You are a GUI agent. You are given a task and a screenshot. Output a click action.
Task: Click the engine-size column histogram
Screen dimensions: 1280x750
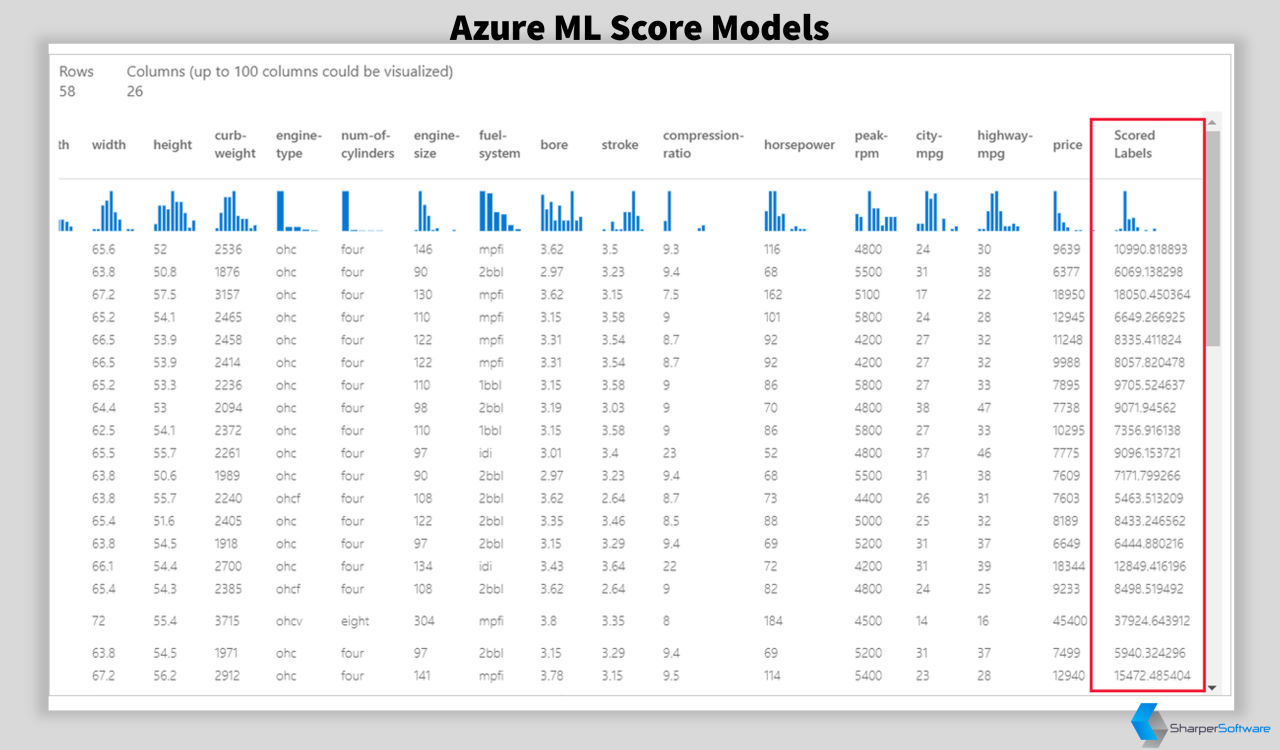[x=435, y=211]
